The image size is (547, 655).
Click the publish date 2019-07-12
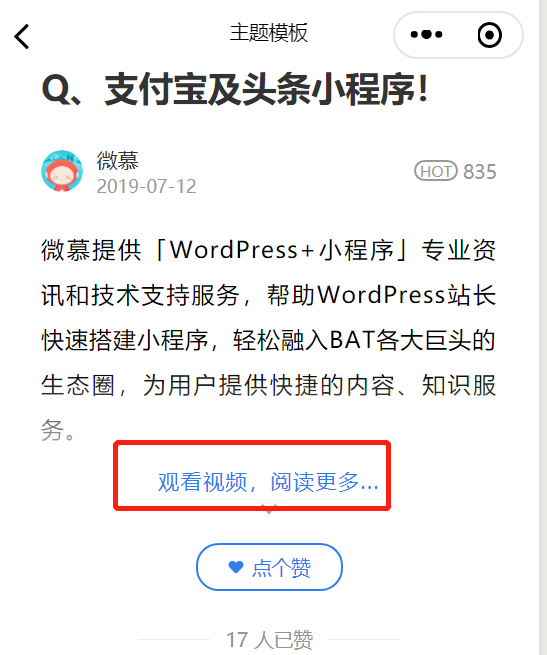[146, 186]
